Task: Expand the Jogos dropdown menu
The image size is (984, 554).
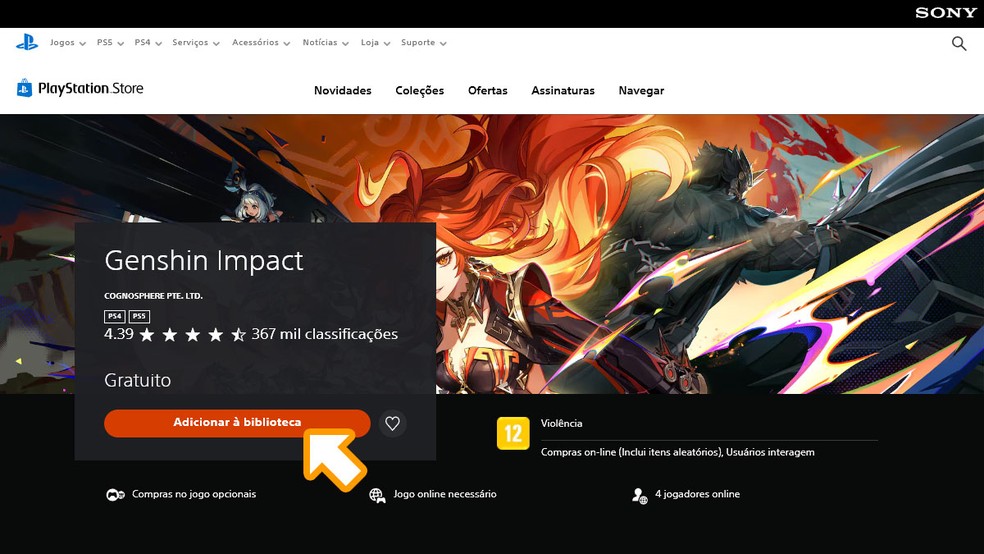Action: (68, 43)
